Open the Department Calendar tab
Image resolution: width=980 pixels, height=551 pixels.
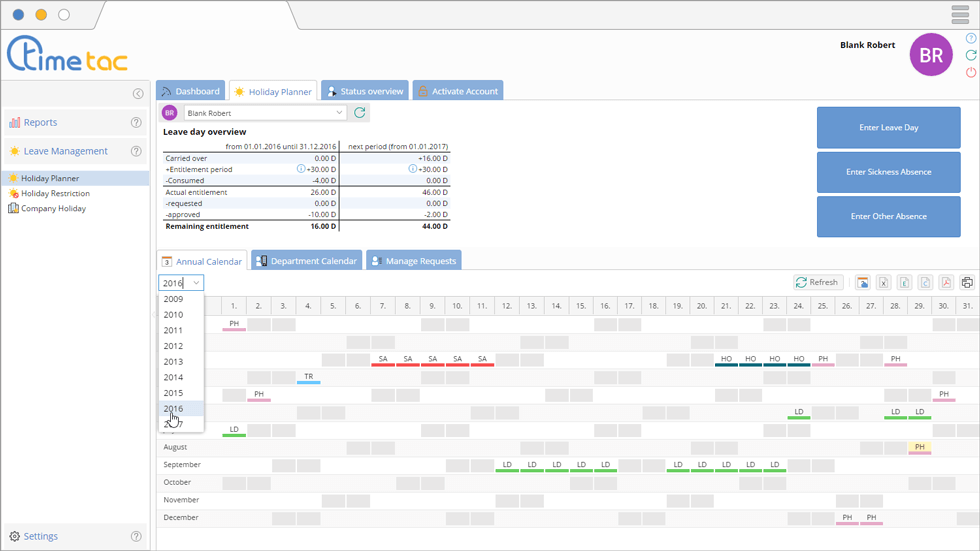pos(306,261)
